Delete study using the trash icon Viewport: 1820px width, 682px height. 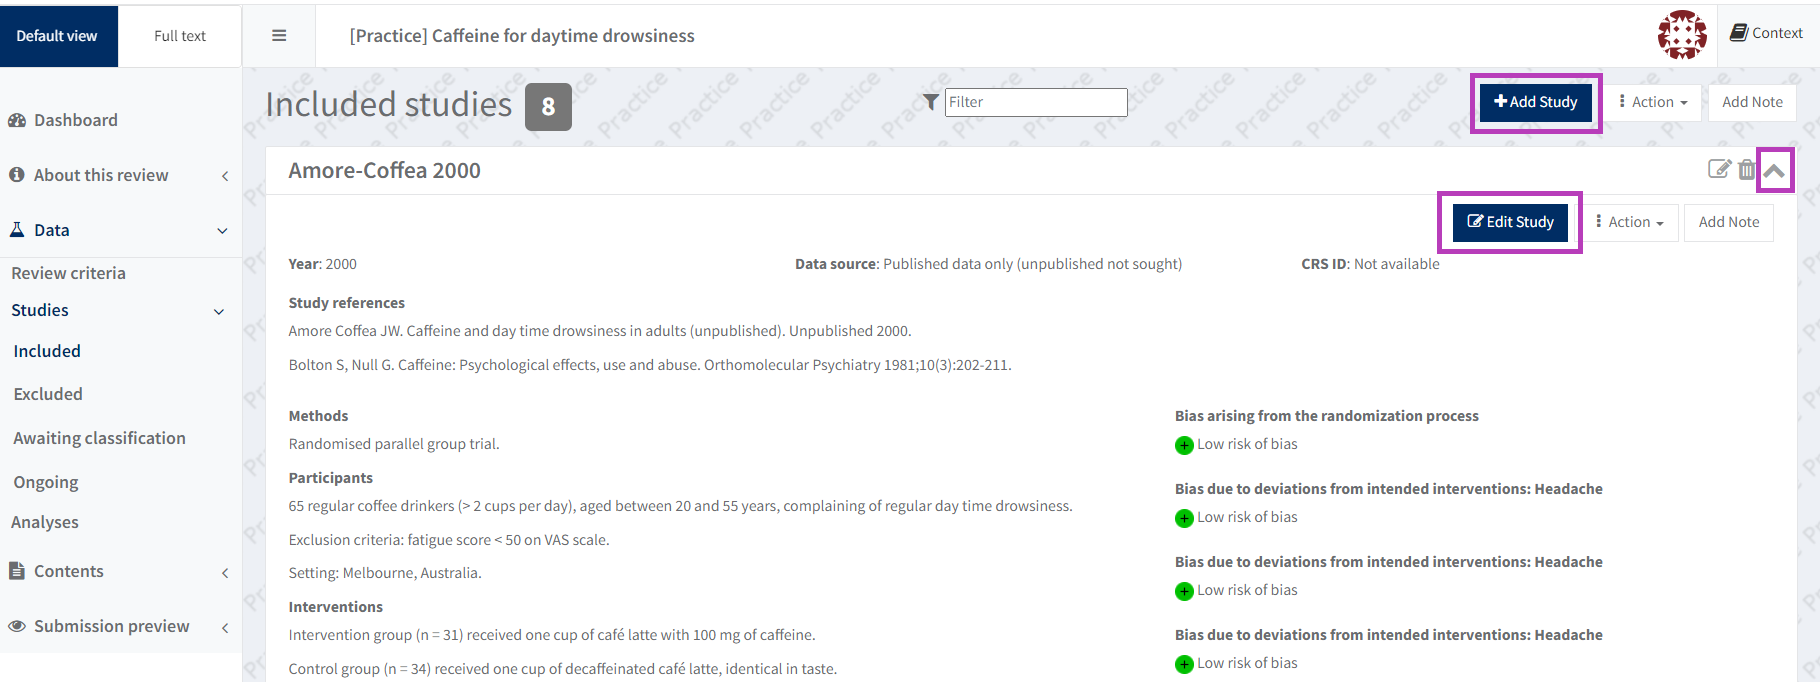(x=1746, y=170)
